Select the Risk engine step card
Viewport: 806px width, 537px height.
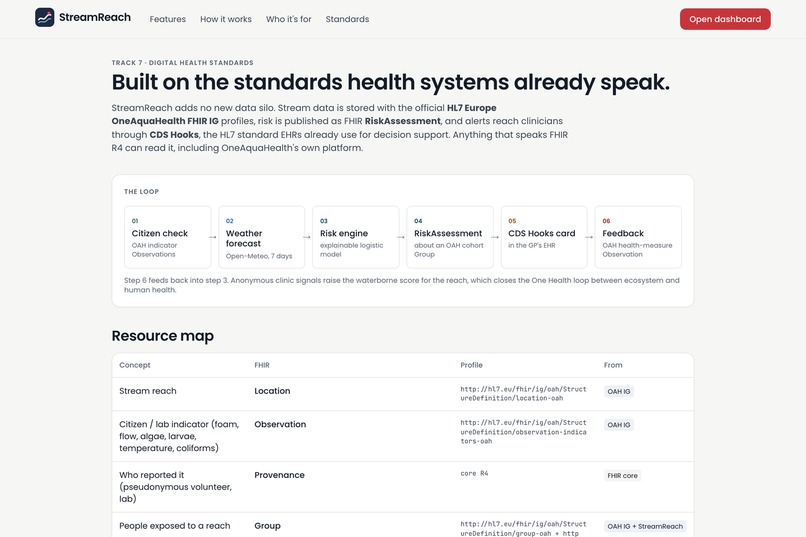click(356, 237)
